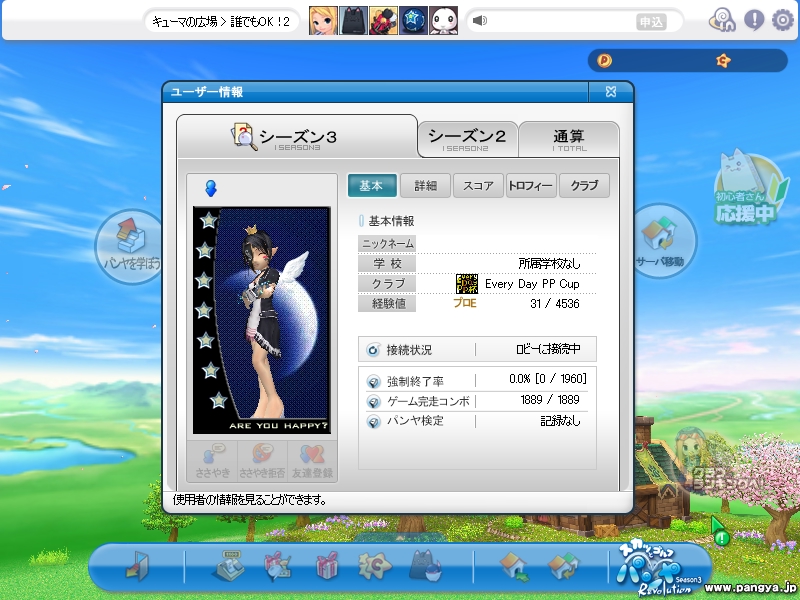Click the 接続状況 icon
This screenshot has height=600, width=800.
(373, 350)
